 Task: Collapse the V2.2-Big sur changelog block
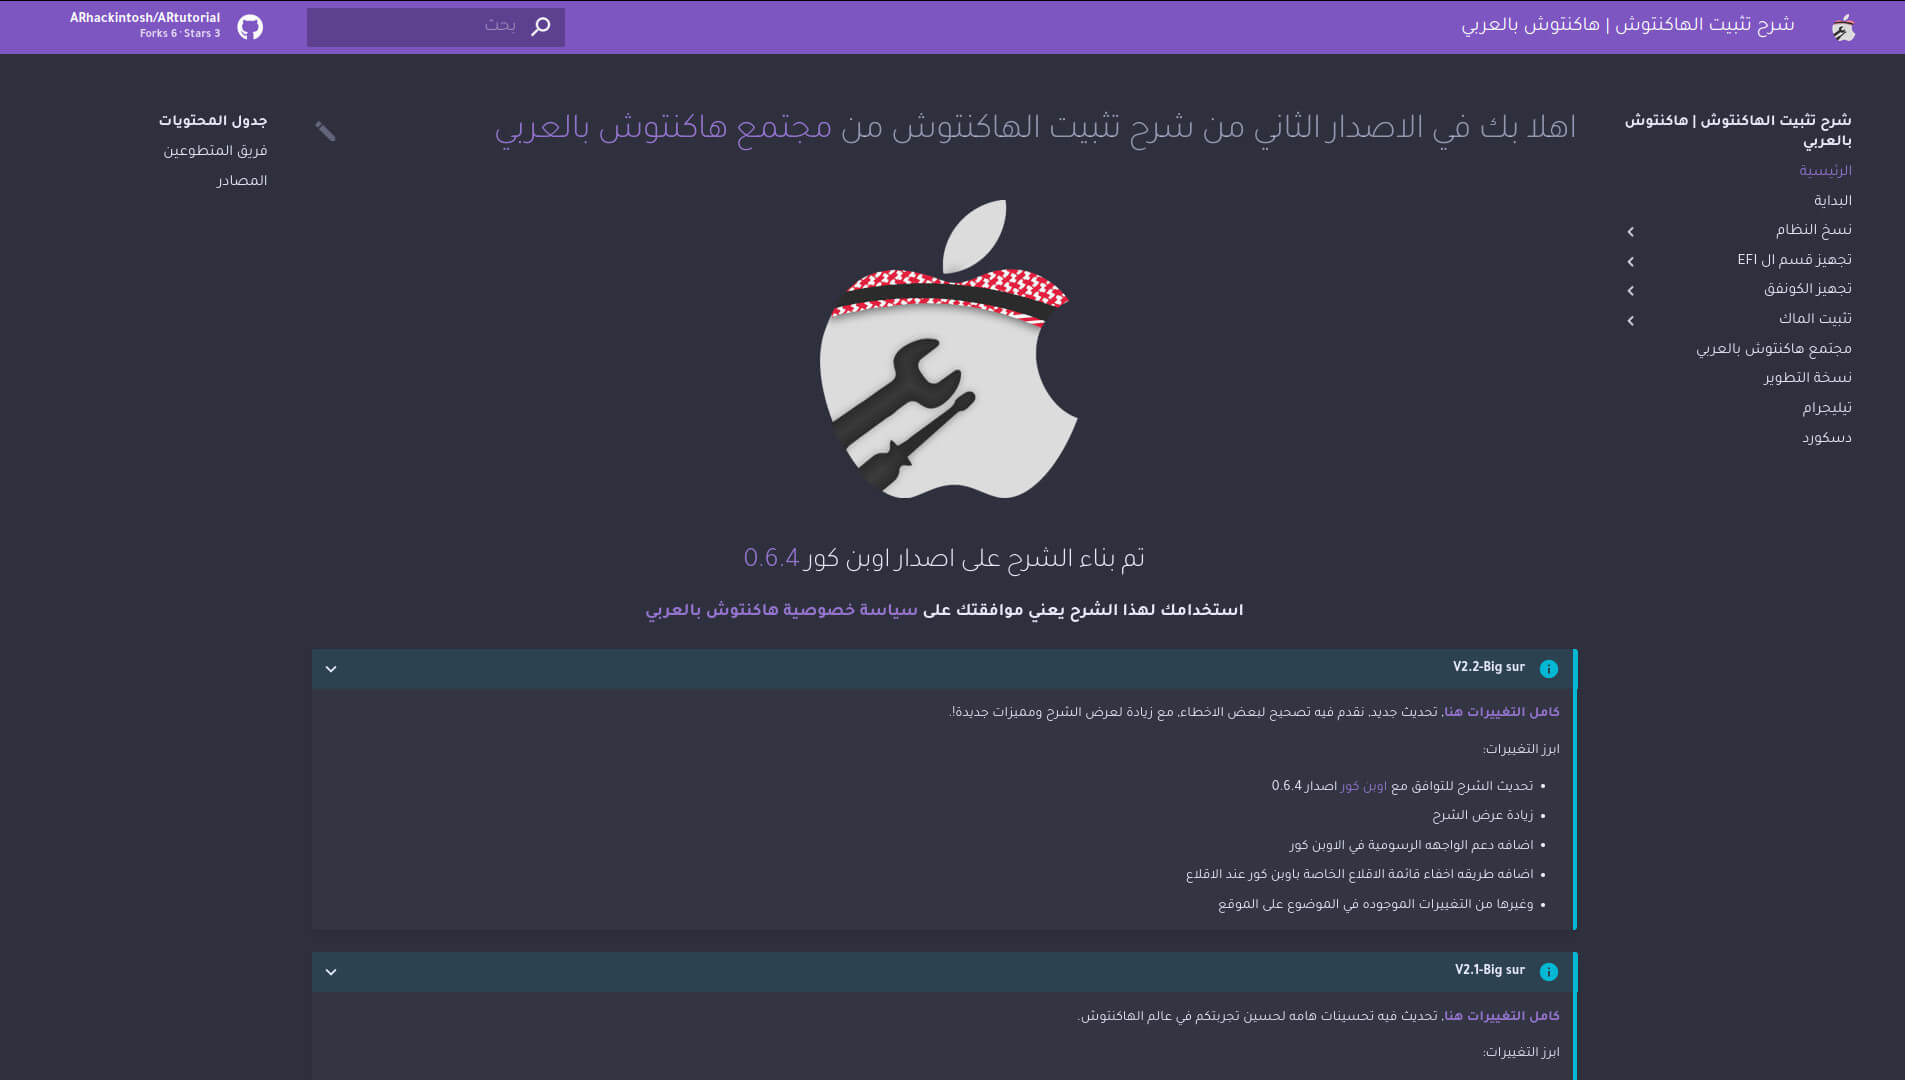point(331,669)
